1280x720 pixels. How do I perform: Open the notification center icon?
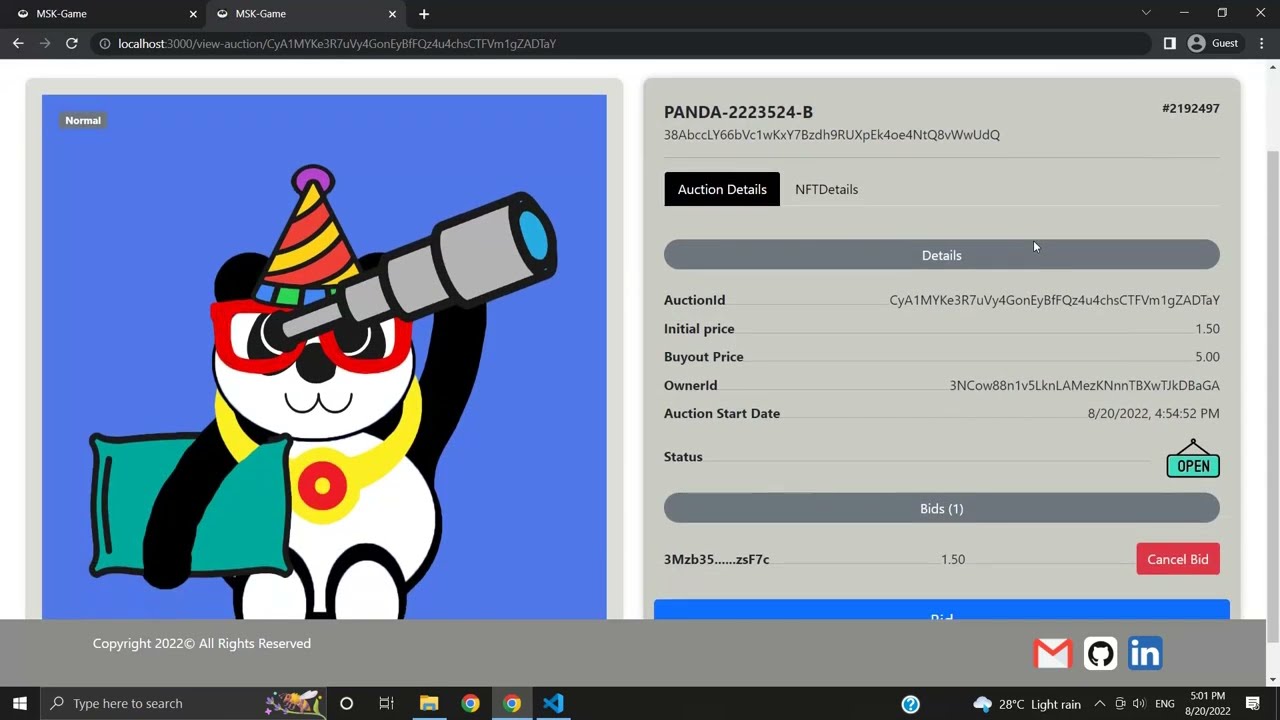coord(1253,704)
